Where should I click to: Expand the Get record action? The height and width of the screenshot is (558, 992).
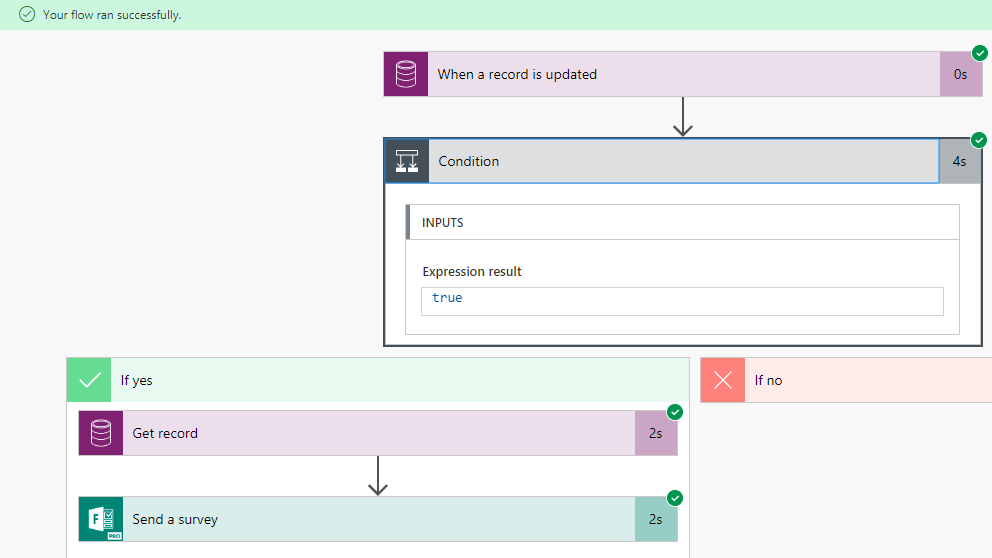[378, 433]
